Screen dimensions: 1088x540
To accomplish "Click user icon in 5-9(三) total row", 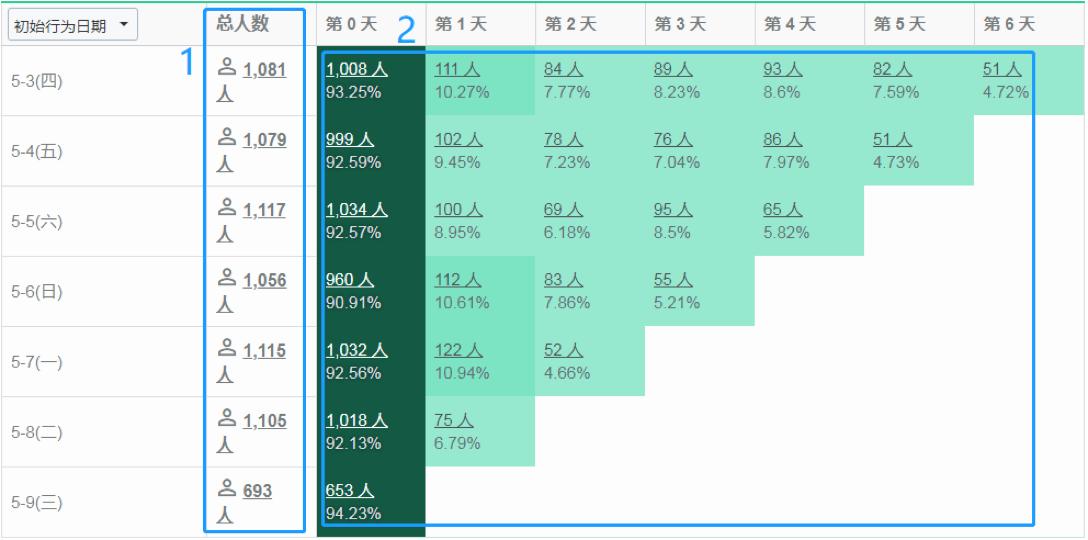I will coord(227,491).
